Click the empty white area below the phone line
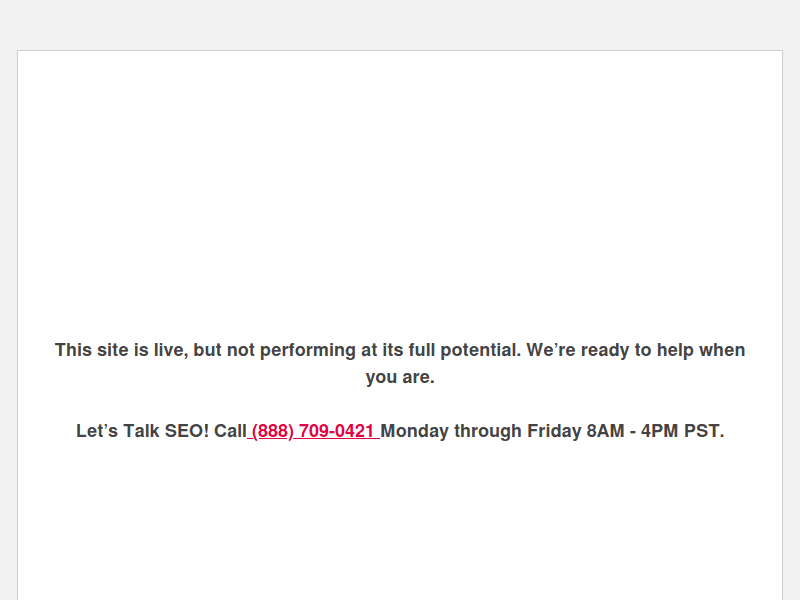 400,530
